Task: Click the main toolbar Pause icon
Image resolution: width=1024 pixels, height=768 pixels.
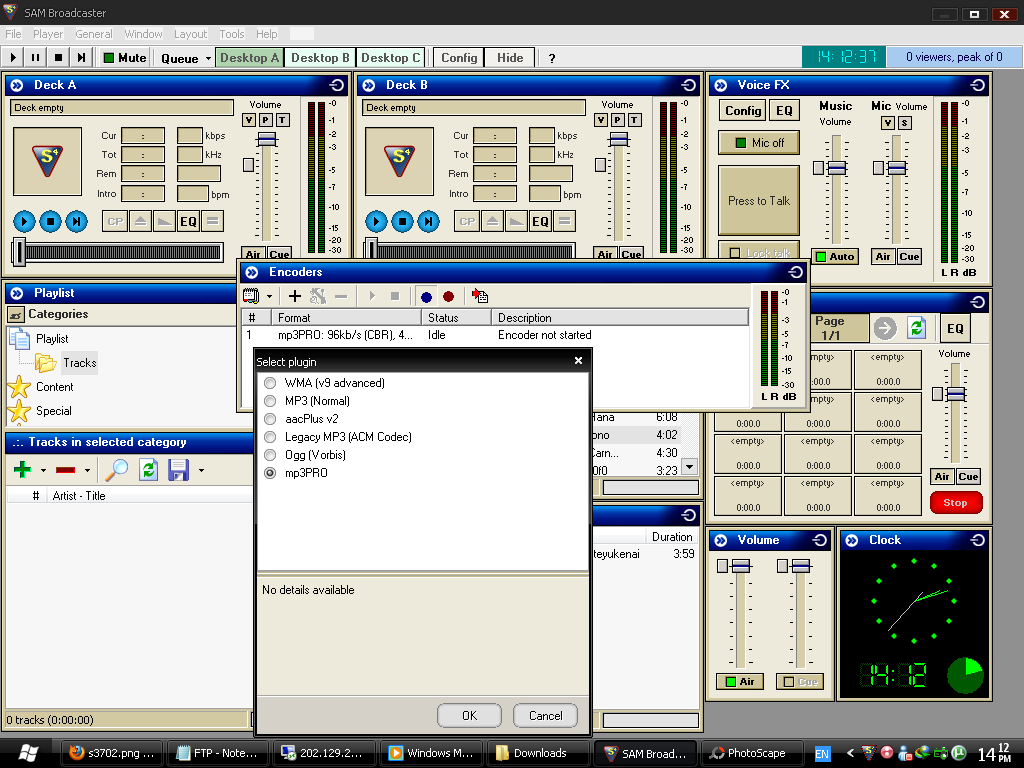Action: pos(35,57)
